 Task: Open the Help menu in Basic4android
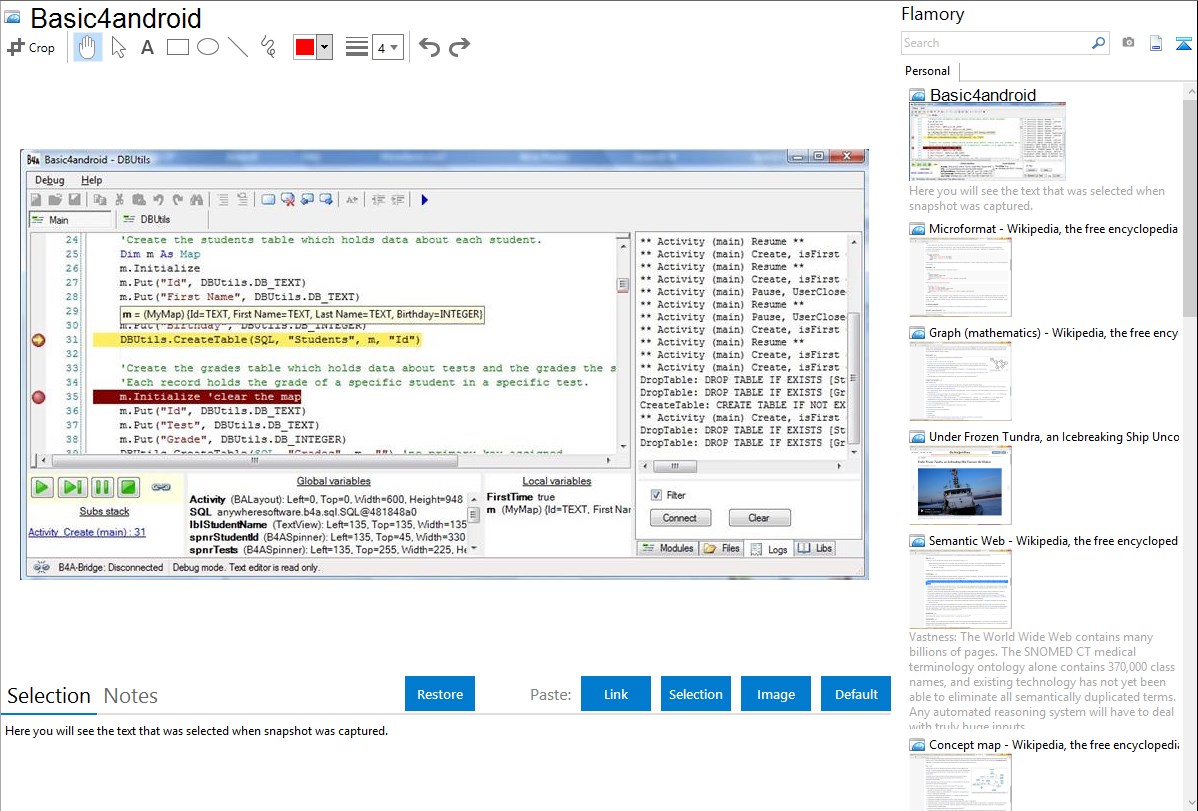(92, 180)
